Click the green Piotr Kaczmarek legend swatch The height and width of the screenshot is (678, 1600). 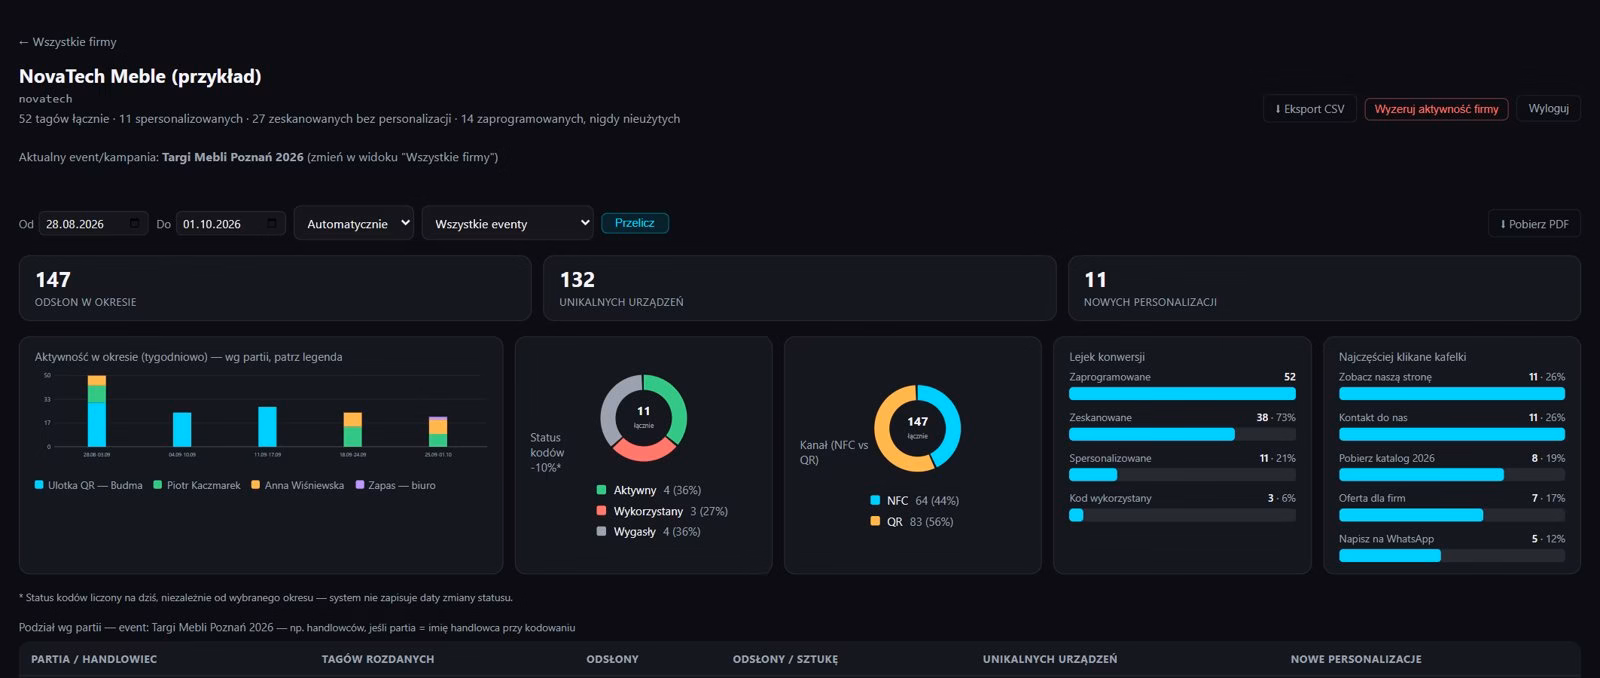[x=157, y=485]
